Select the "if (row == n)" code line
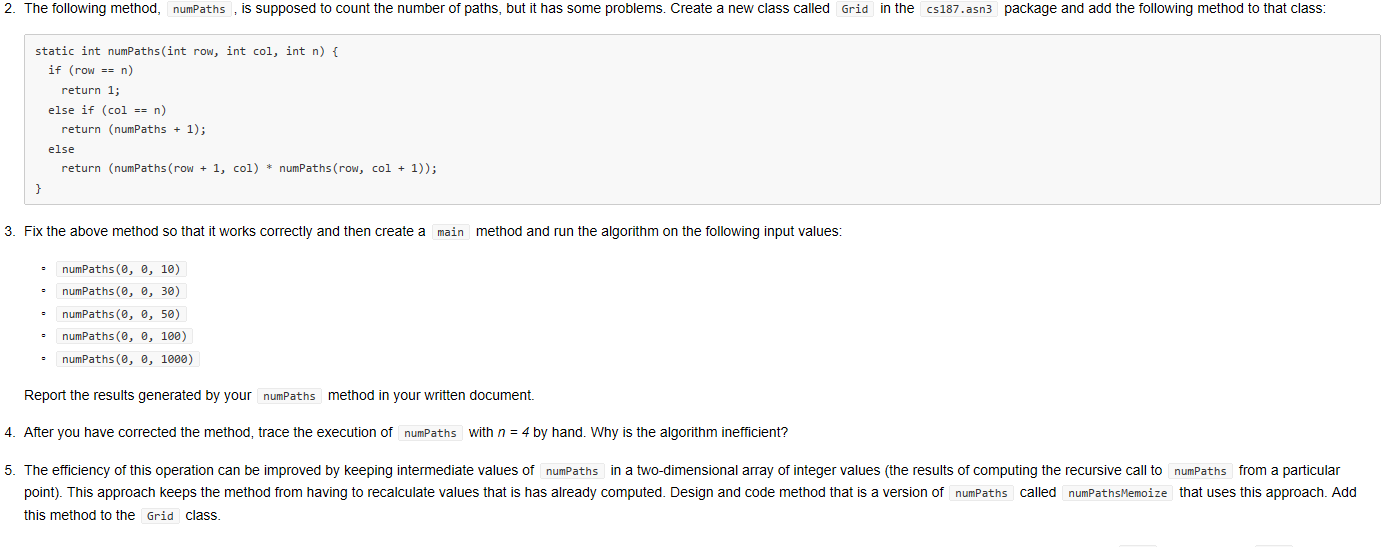This screenshot has width=1383, height=547. pos(90,70)
